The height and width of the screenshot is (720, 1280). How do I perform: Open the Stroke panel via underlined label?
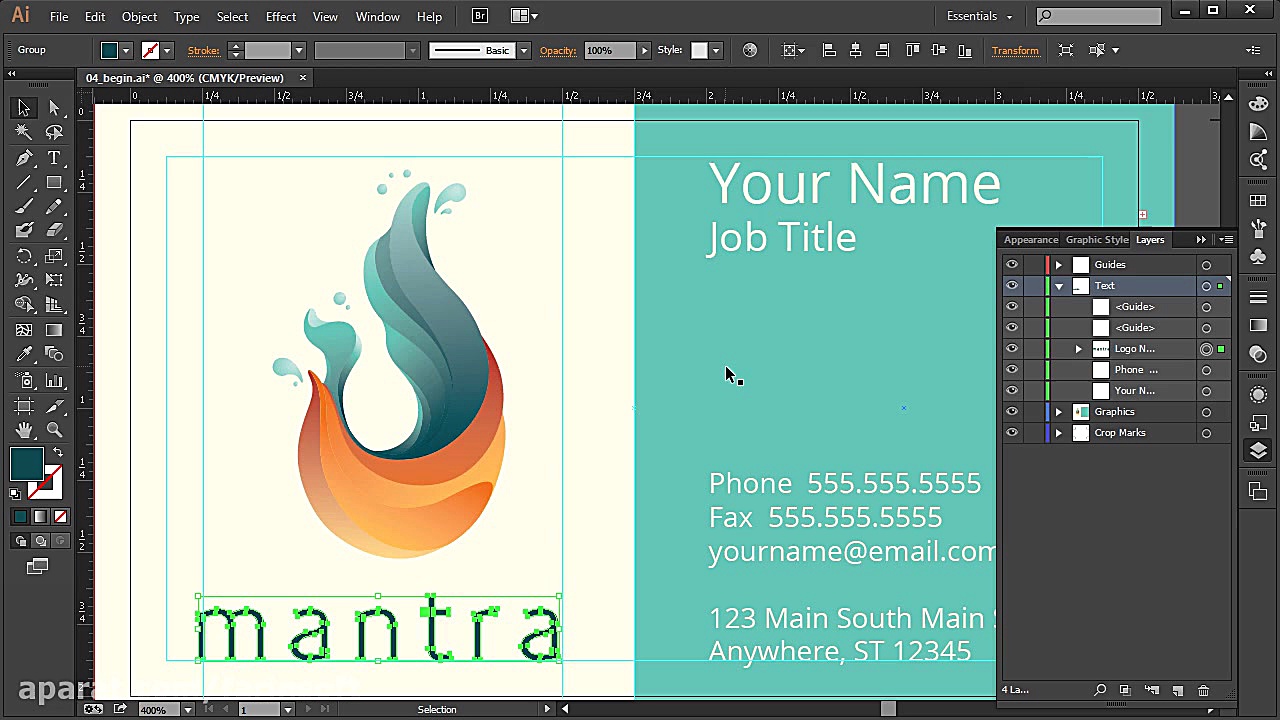pyautogui.click(x=204, y=50)
